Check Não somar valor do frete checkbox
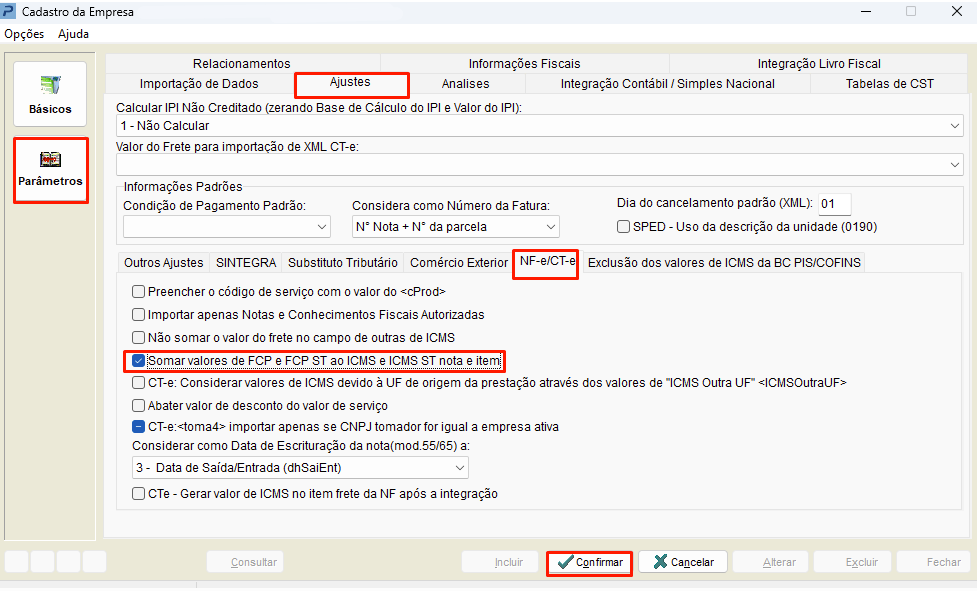Image resolution: width=977 pixels, height=591 pixels. tap(138, 338)
